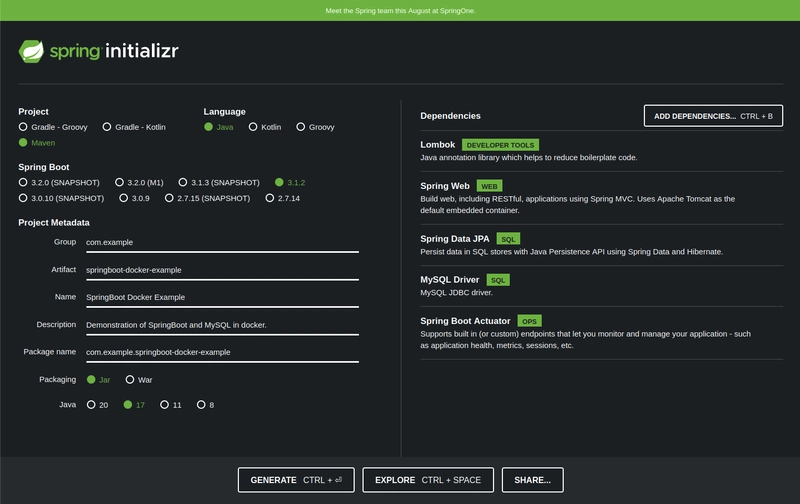
Task: Click the Lombok boilerplate description text
Action: (529, 158)
